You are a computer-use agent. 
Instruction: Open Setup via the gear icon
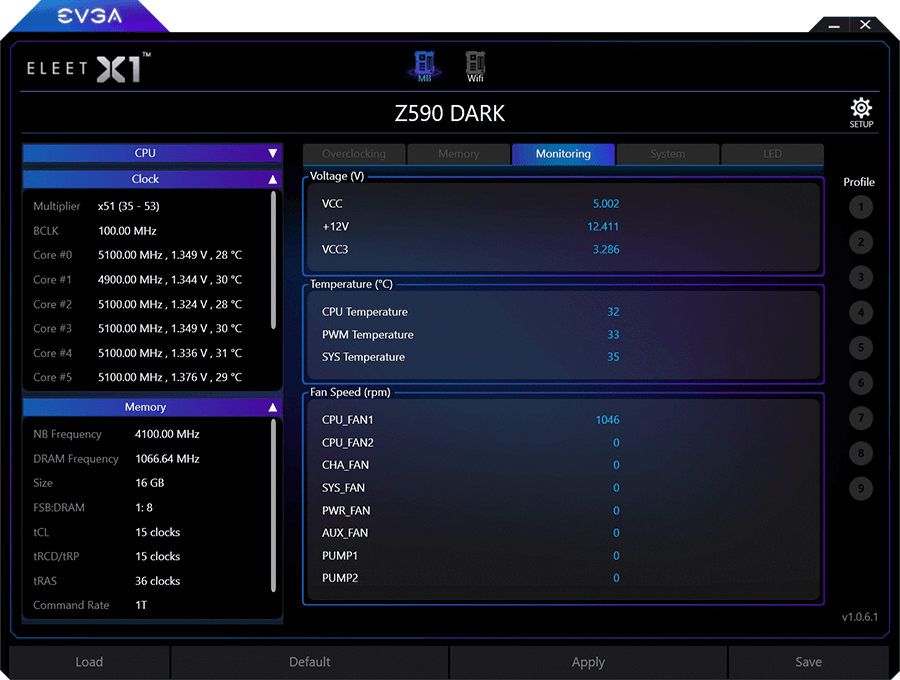(861, 112)
